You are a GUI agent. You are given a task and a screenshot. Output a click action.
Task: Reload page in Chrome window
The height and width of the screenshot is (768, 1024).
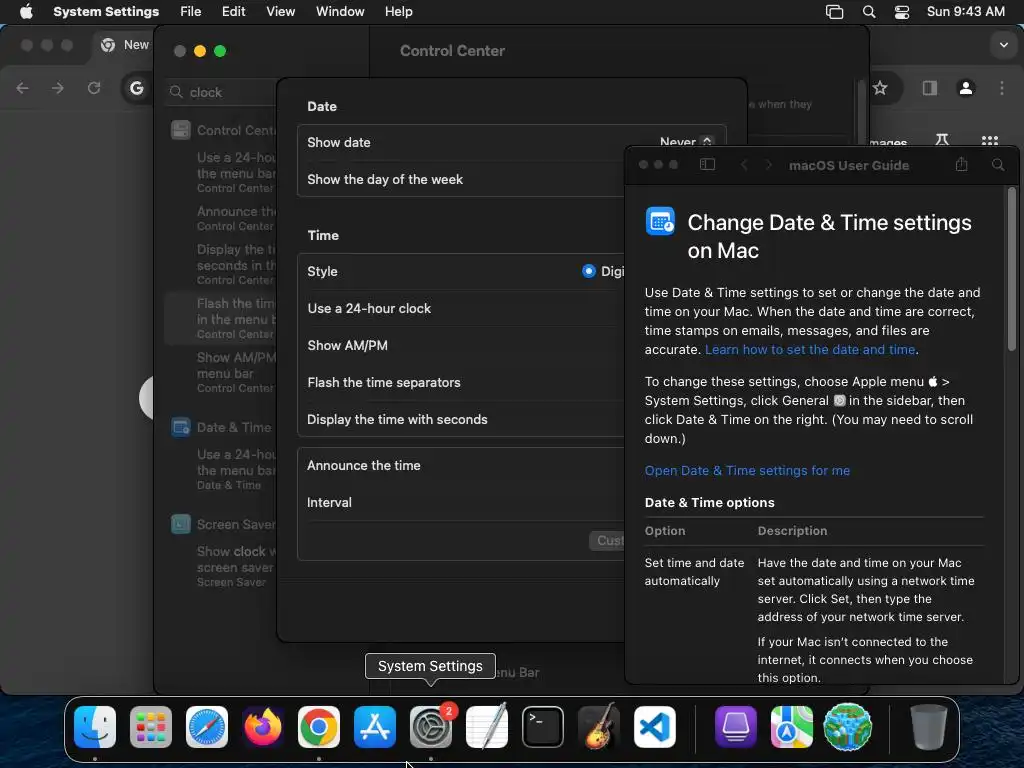tap(94, 88)
